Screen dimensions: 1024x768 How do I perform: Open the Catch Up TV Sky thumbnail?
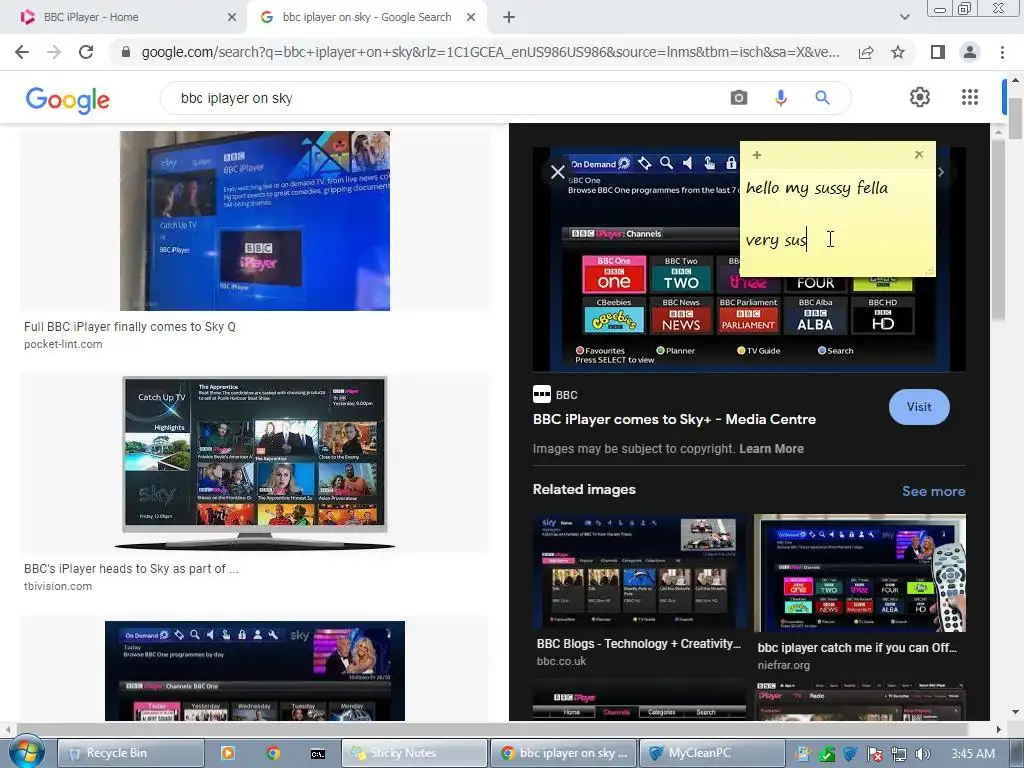pyautogui.click(x=255, y=462)
